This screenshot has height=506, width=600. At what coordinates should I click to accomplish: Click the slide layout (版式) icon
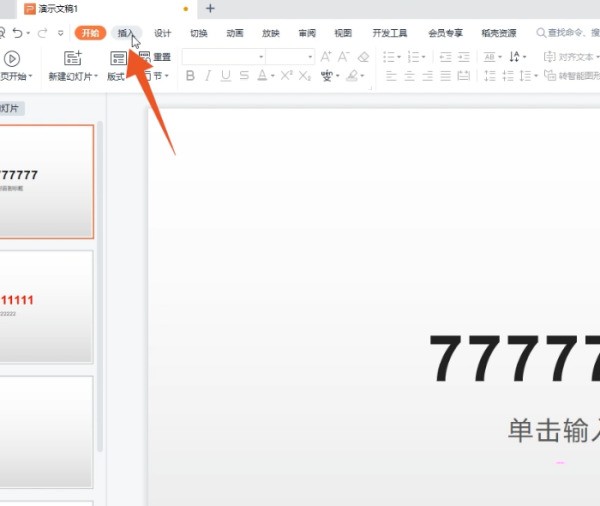(117, 59)
